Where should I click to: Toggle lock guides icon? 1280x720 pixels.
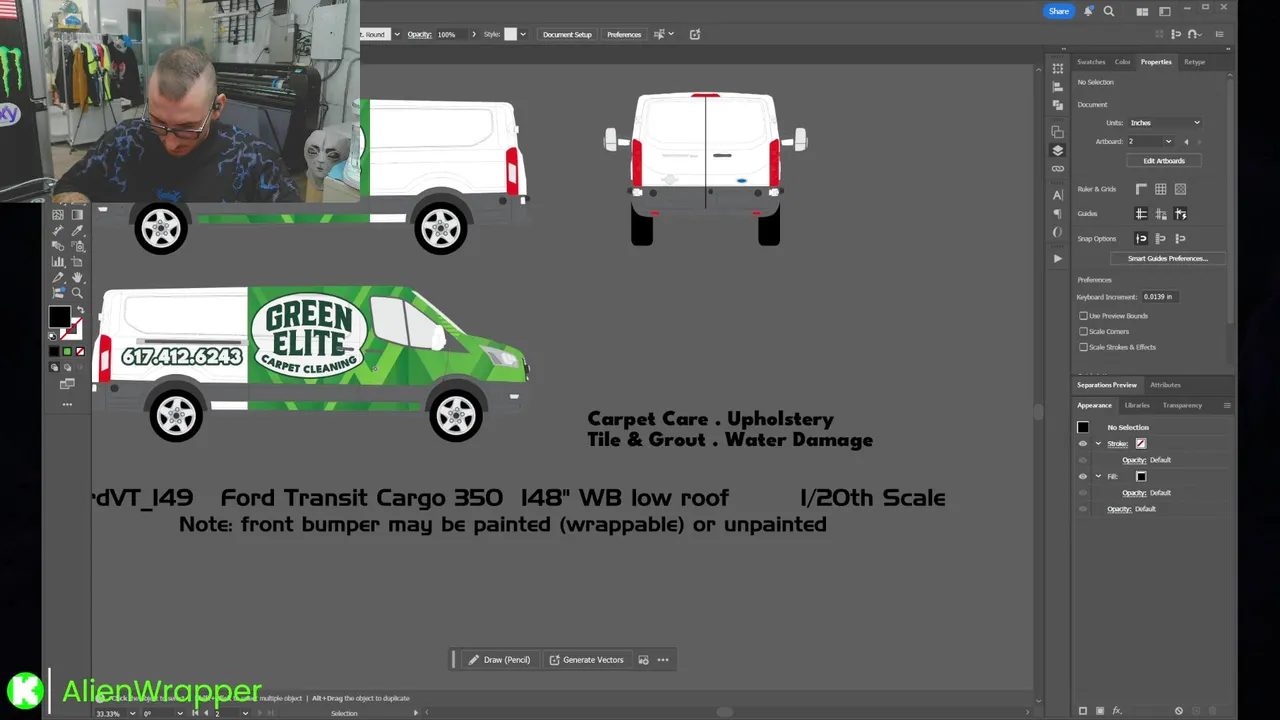tap(1160, 213)
